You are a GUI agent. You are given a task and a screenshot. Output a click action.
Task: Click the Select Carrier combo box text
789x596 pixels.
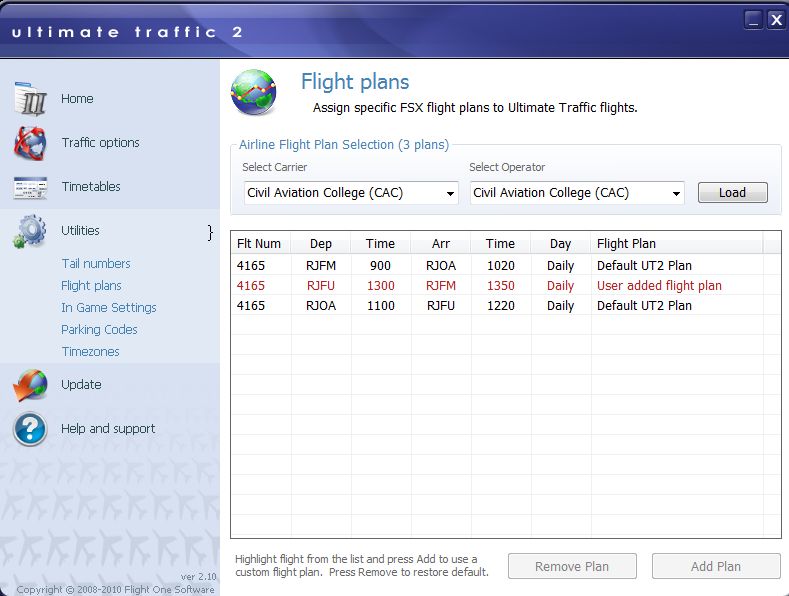point(325,193)
